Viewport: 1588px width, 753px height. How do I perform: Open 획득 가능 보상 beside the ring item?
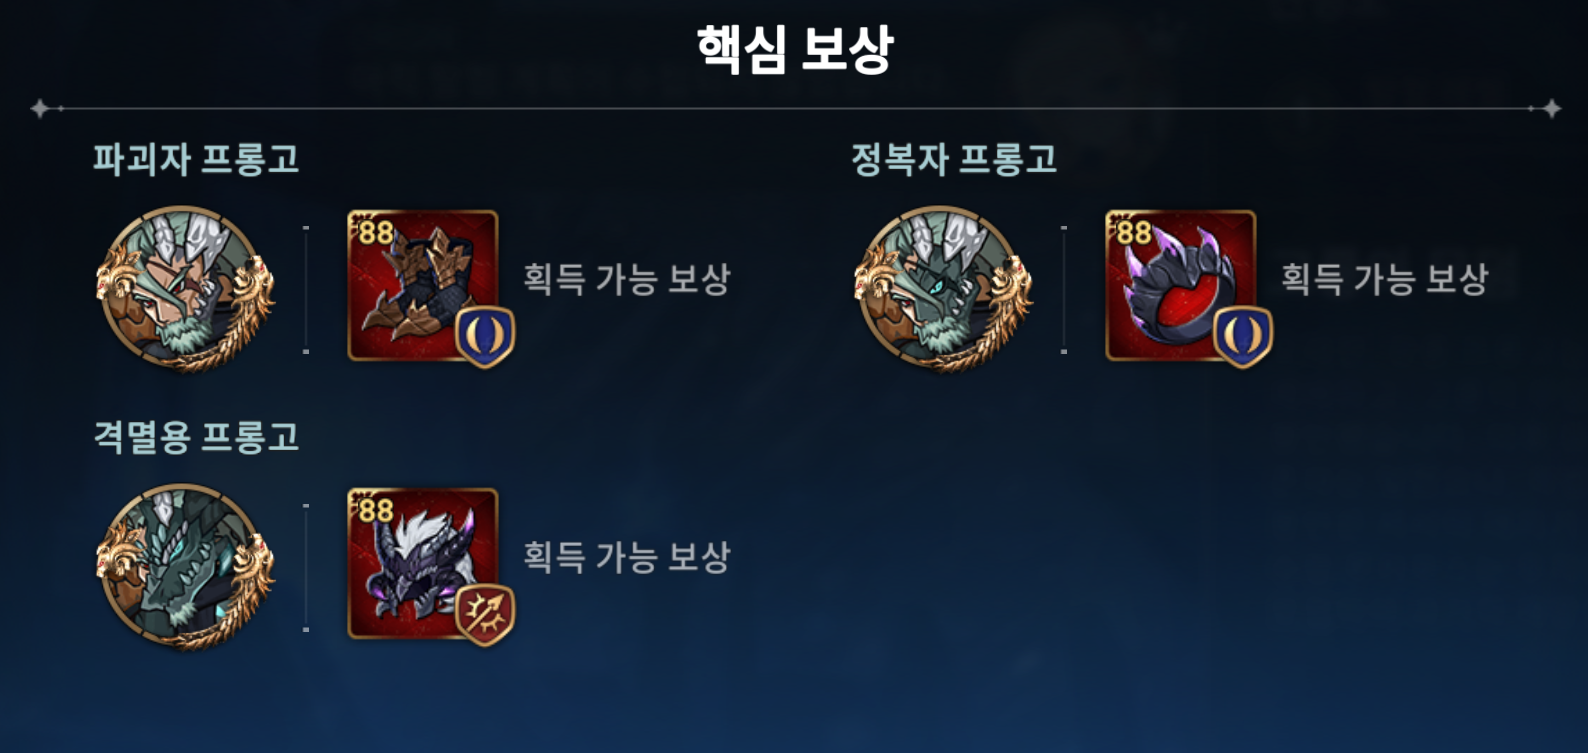(x=1385, y=279)
